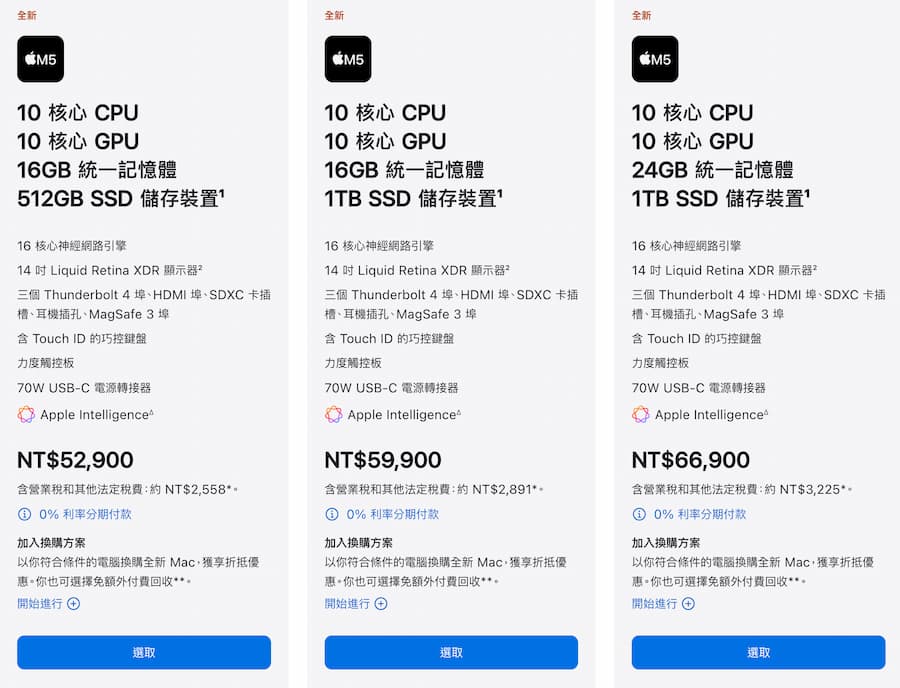Viewport: 900px width, 688px height.
Task: Select 選取 for the 512GB SSD configuration
Action: (x=143, y=651)
